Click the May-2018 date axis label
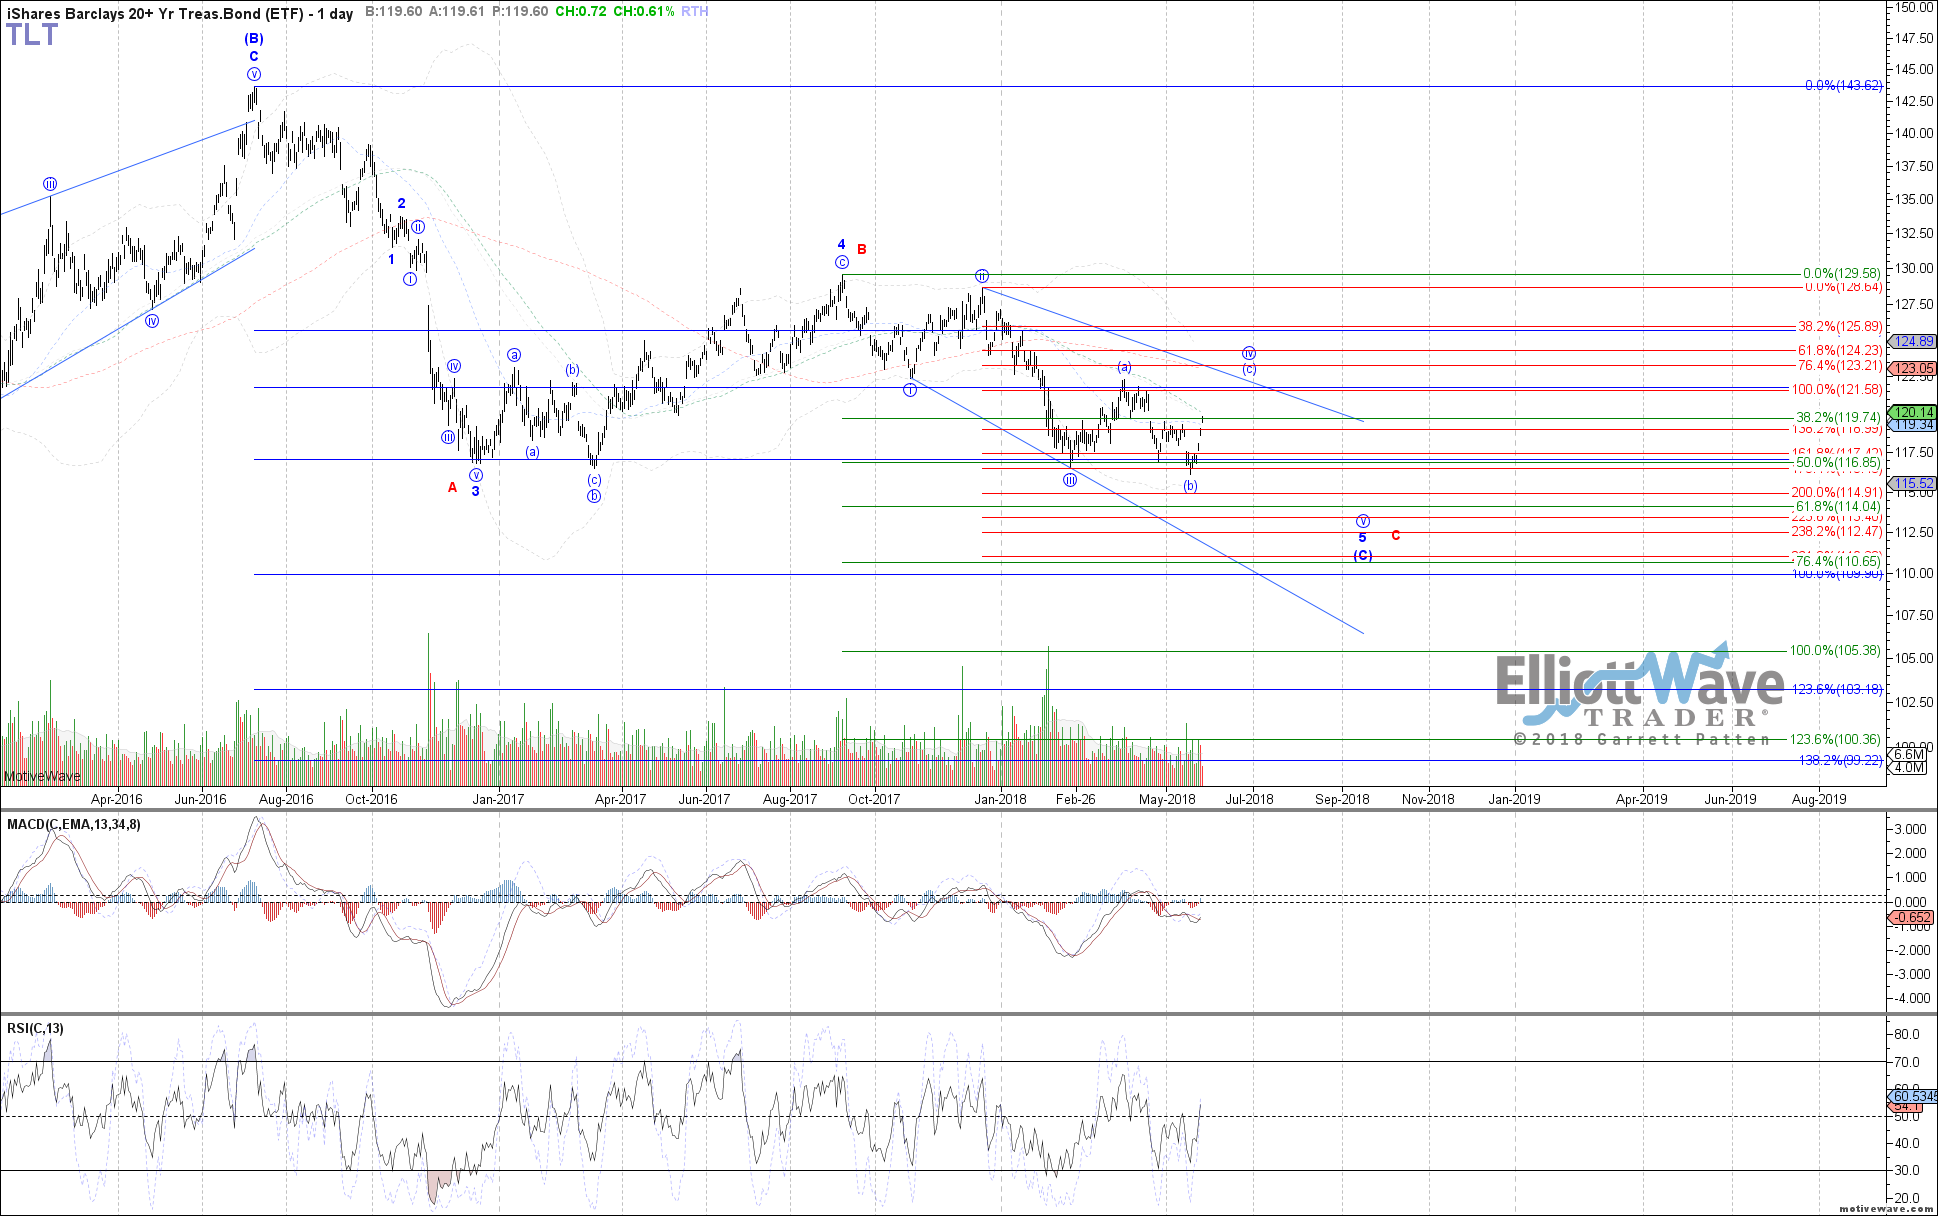The height and width of the screenshot is (1216, 1938). [x=1167, y=799]
